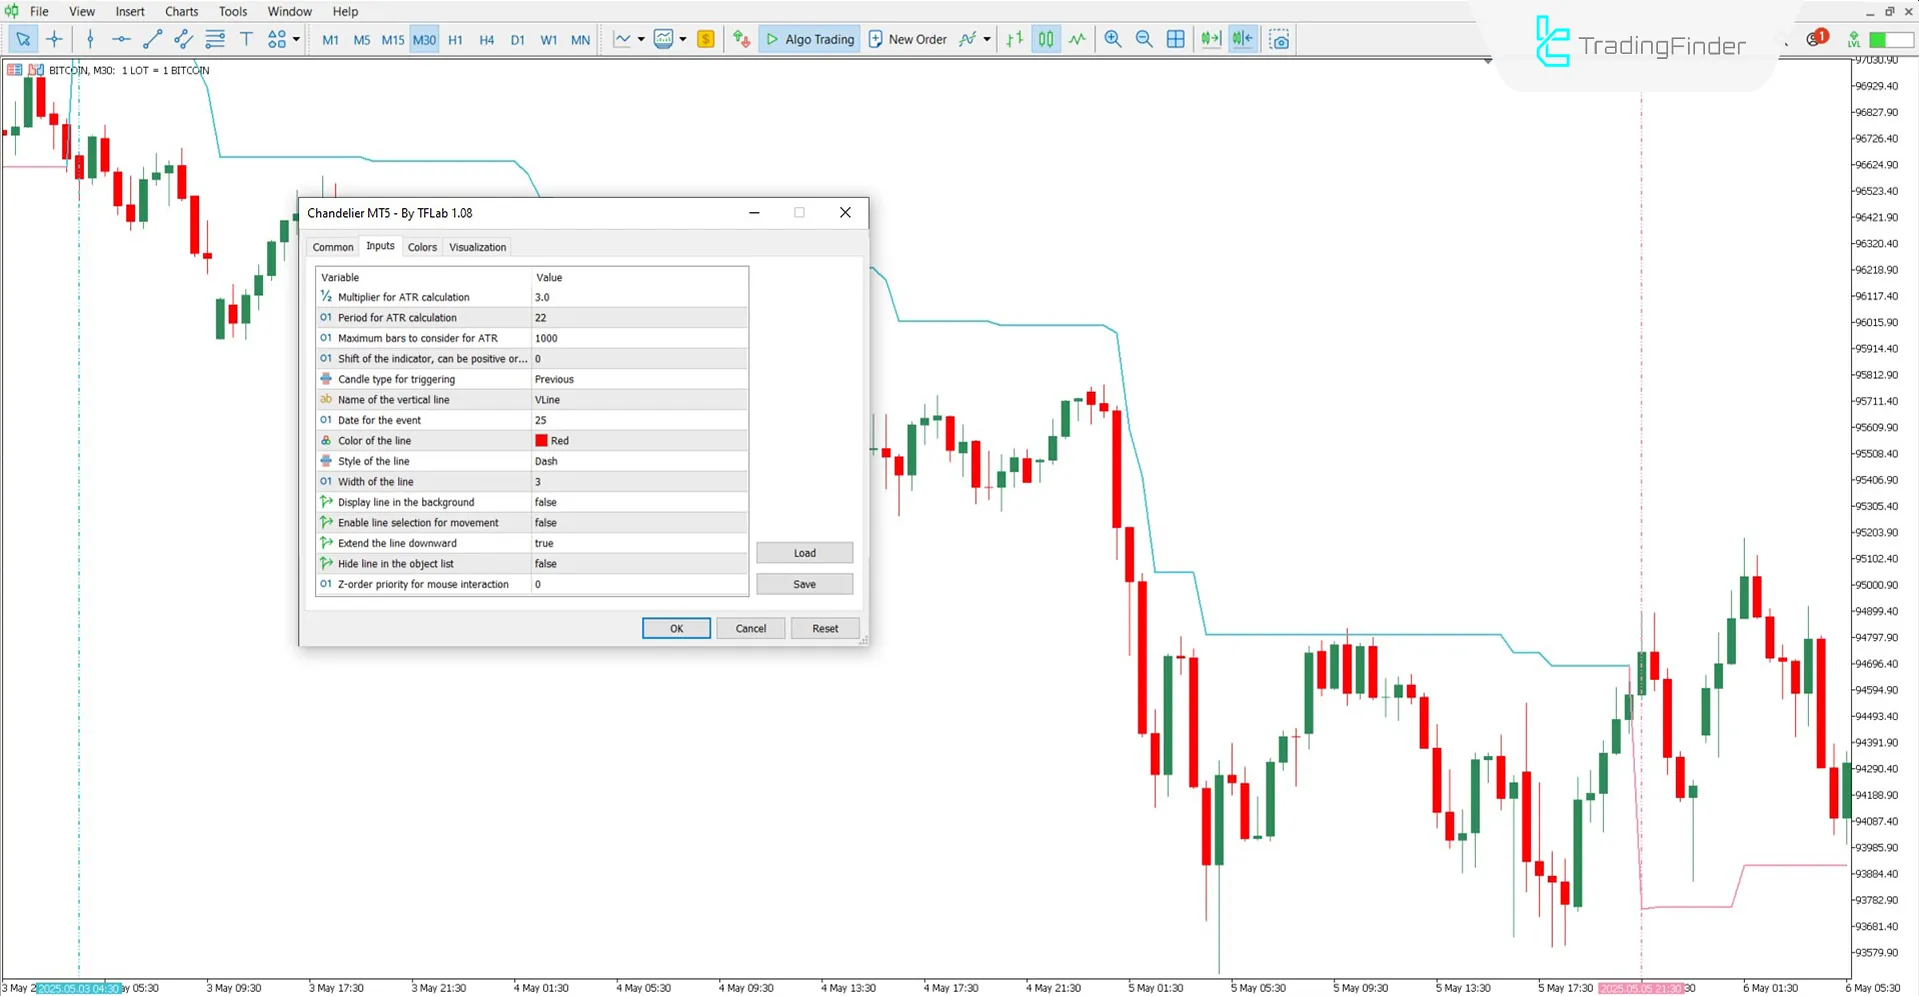The width and height of the screenshot is (1919, 996).
Task: Switch chart to bar chart display
Action: pos(1014,39)
